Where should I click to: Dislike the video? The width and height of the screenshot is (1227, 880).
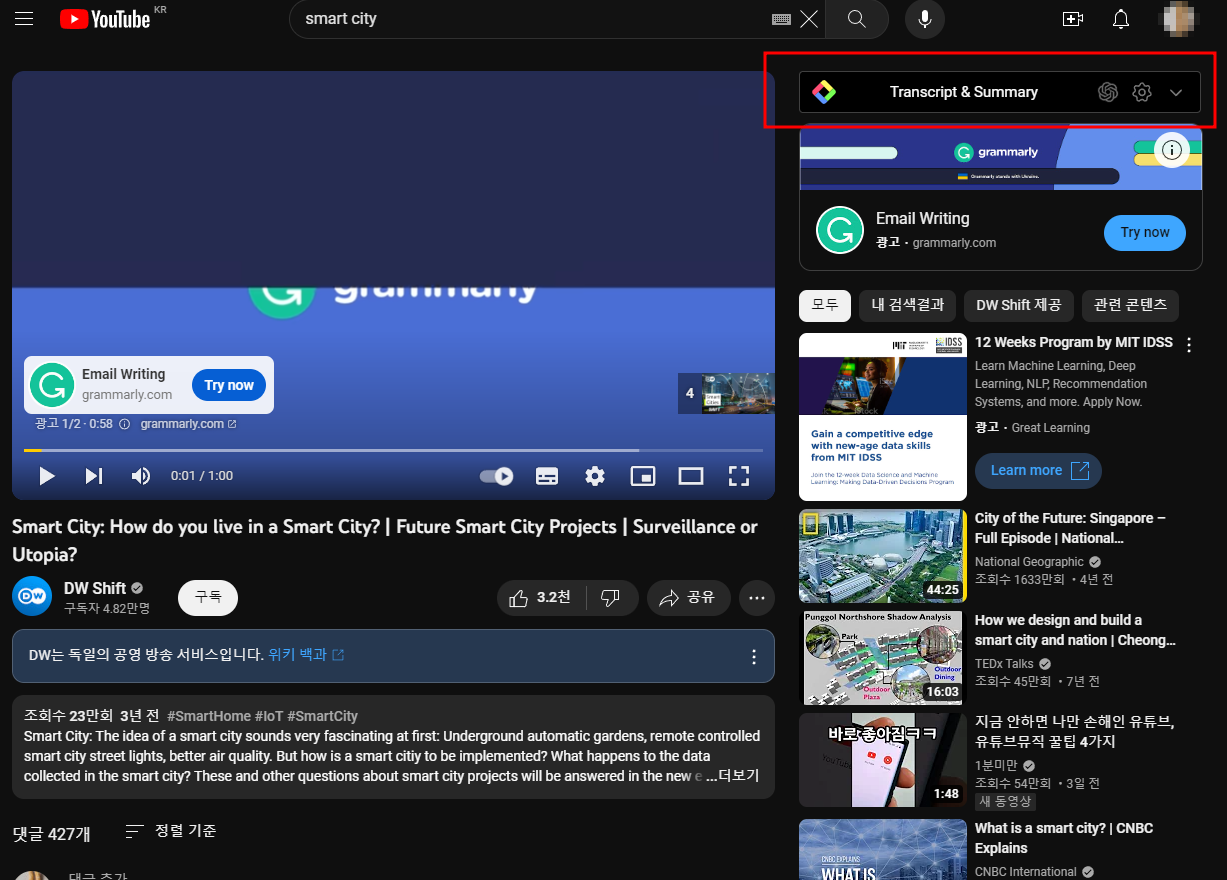pos(611,598)
